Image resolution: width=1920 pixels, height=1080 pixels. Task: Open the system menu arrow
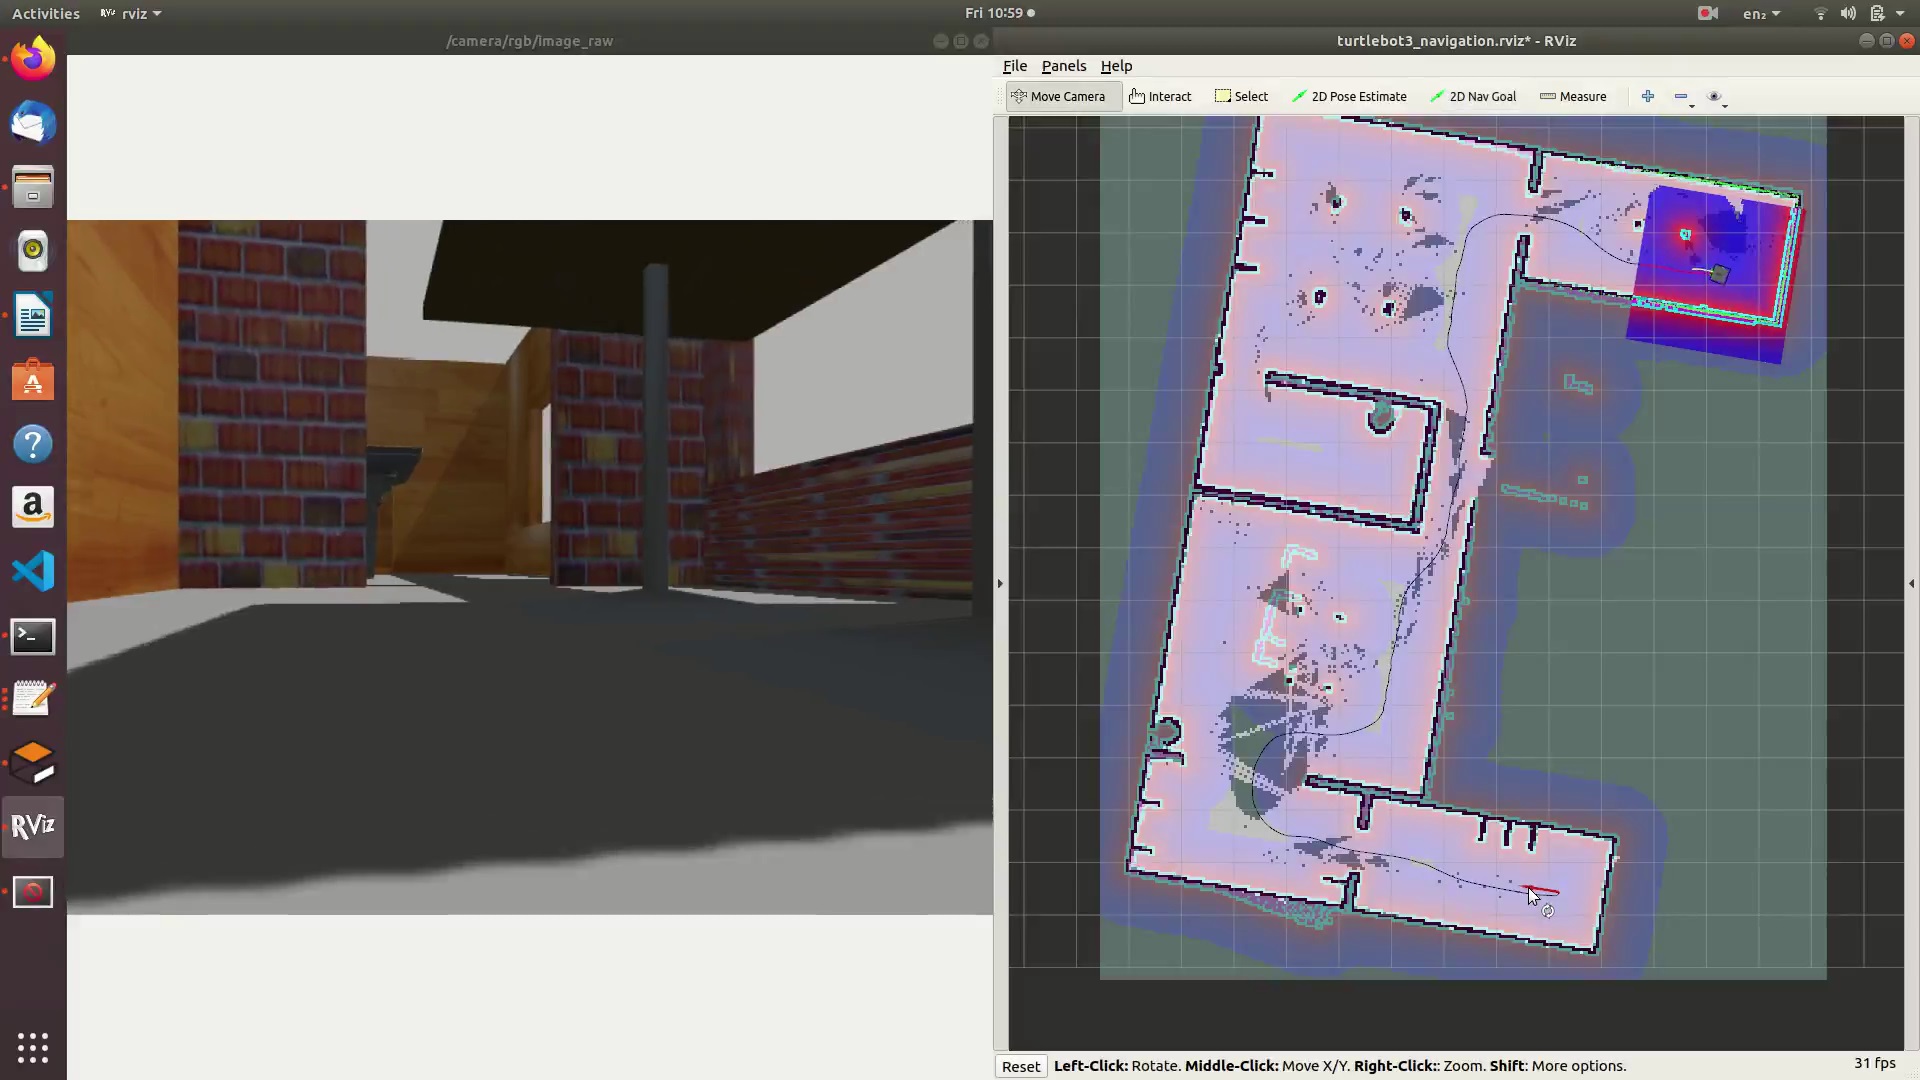click(x=1900, y=13)
